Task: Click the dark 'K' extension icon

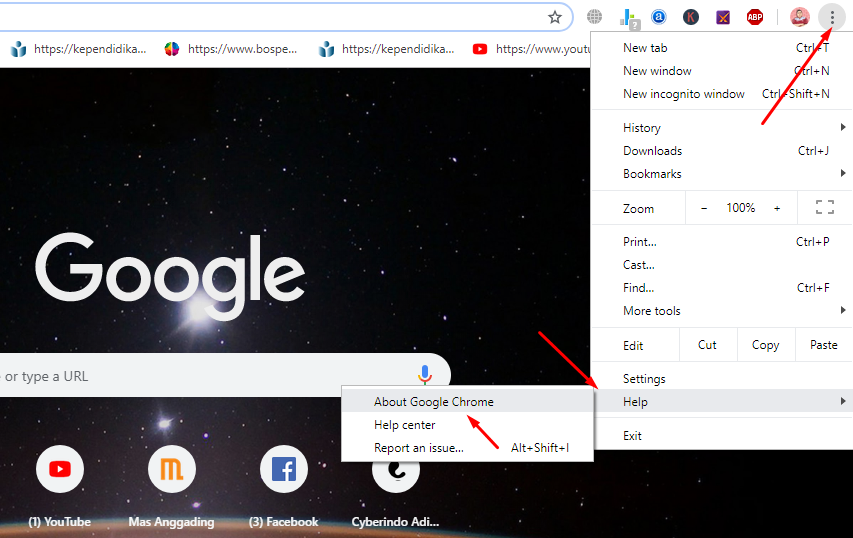Action: pyautogui.click(x=691, y=17)
